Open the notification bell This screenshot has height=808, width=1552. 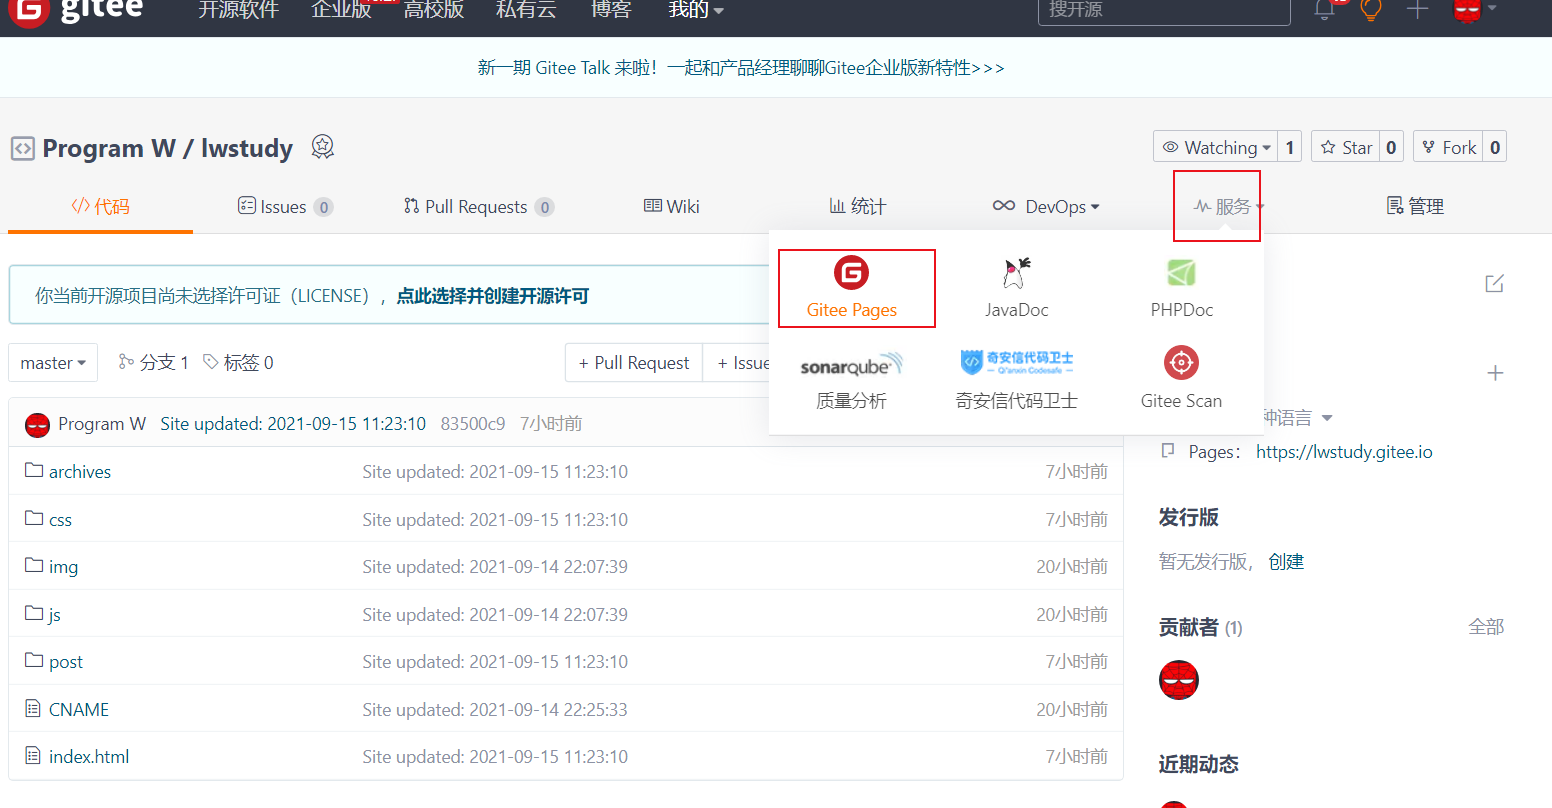[1324, 10]
